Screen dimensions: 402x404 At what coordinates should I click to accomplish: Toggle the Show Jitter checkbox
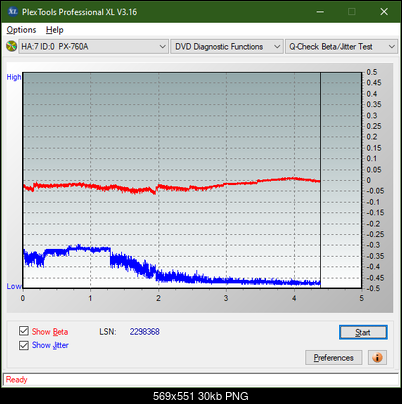point(24,345)
